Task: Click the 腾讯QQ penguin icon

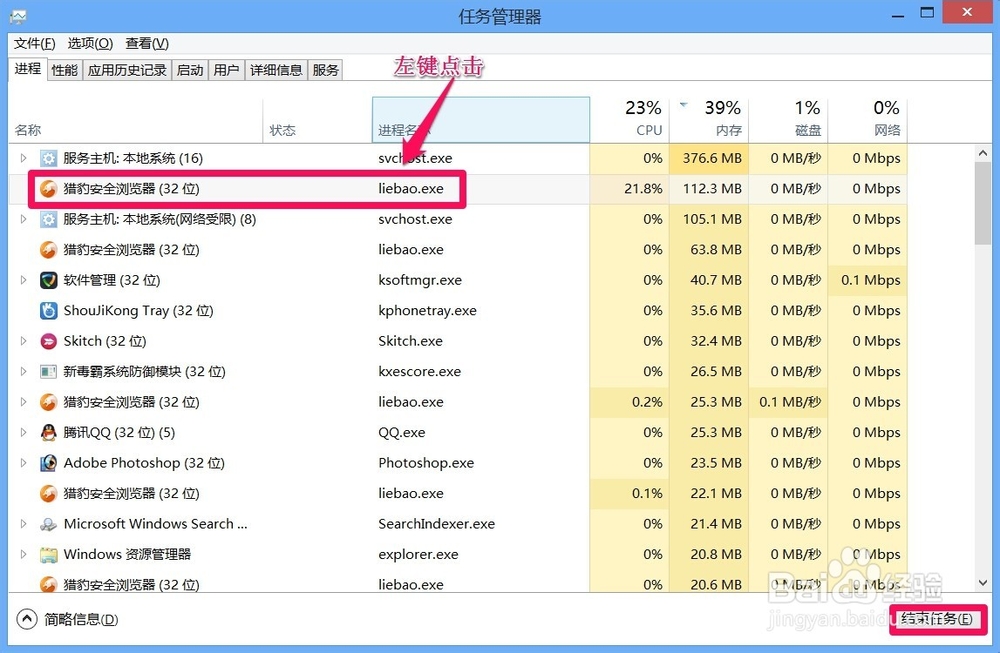Action: 48,432
